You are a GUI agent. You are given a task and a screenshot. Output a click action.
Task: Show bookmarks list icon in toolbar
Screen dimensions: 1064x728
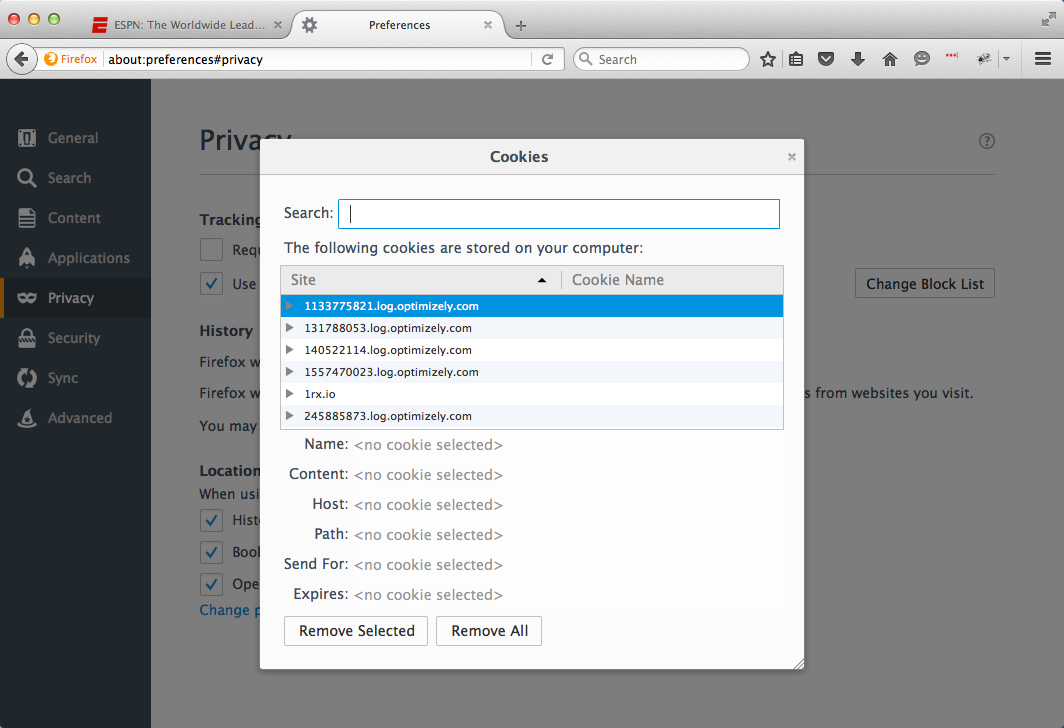(796, 59)
